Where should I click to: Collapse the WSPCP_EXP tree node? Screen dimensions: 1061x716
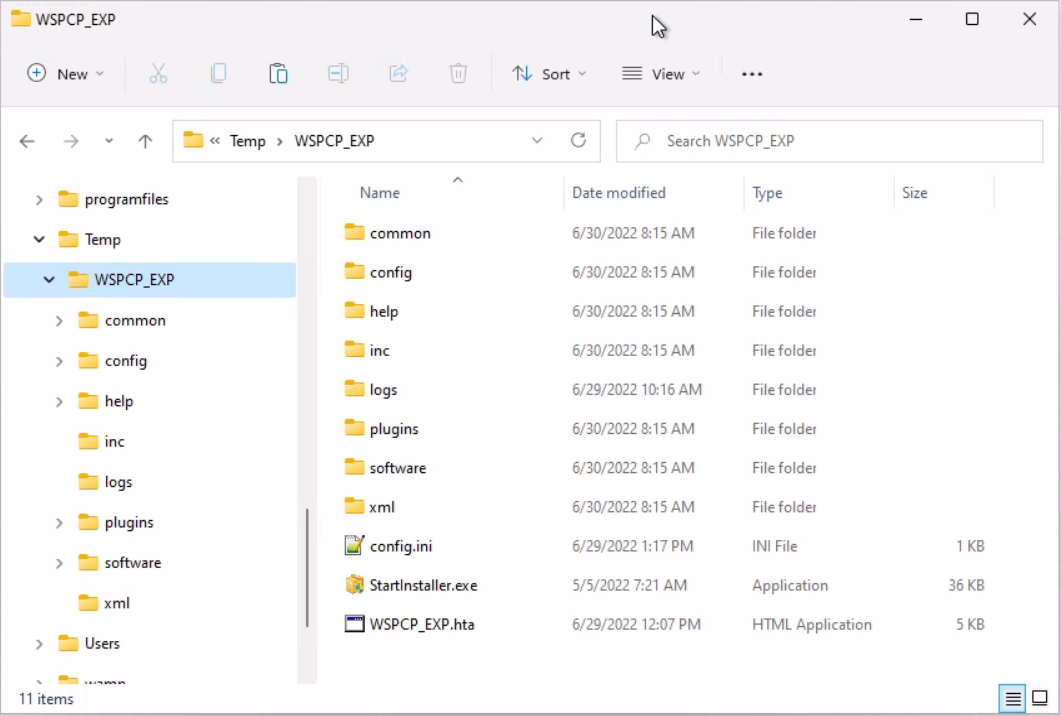pyautogui.click(x=48, y=280)
